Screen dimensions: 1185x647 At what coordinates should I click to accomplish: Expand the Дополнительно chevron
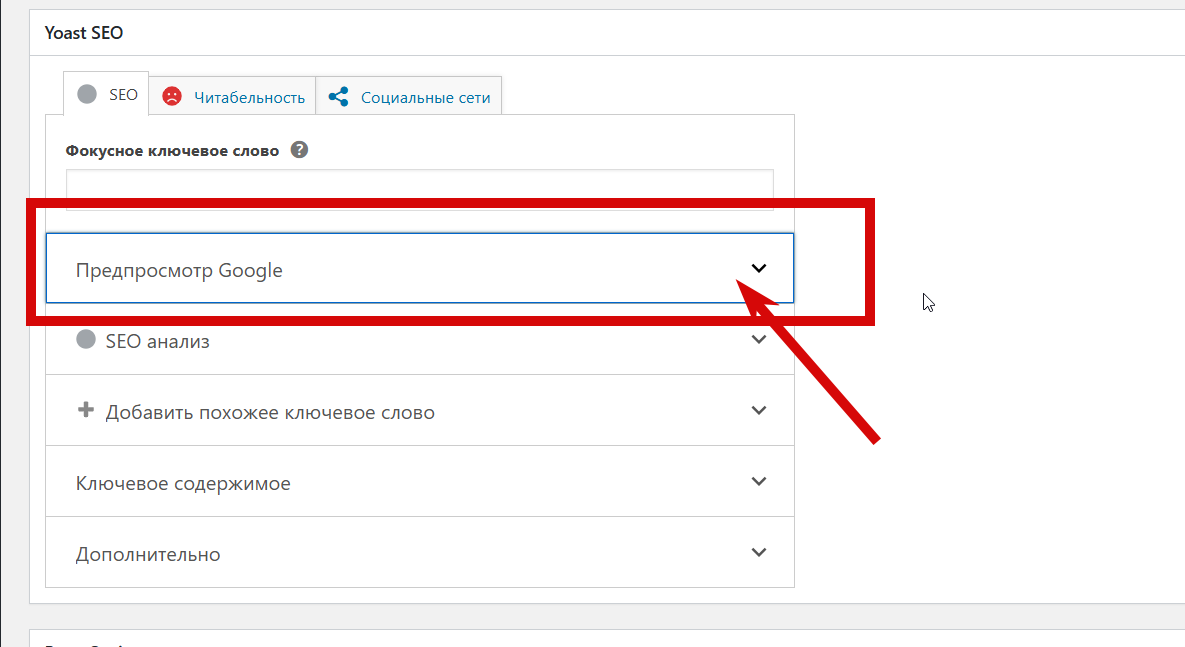[759, 553]
